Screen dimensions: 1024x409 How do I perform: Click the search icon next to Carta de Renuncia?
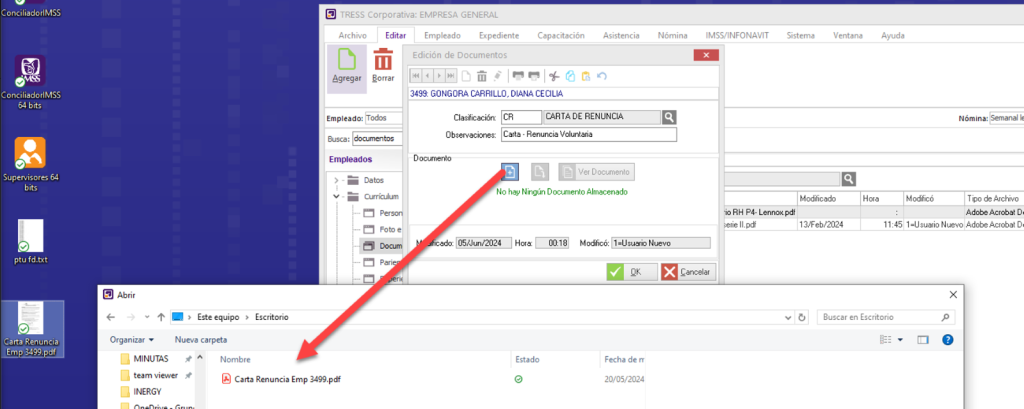click(668, 117)
